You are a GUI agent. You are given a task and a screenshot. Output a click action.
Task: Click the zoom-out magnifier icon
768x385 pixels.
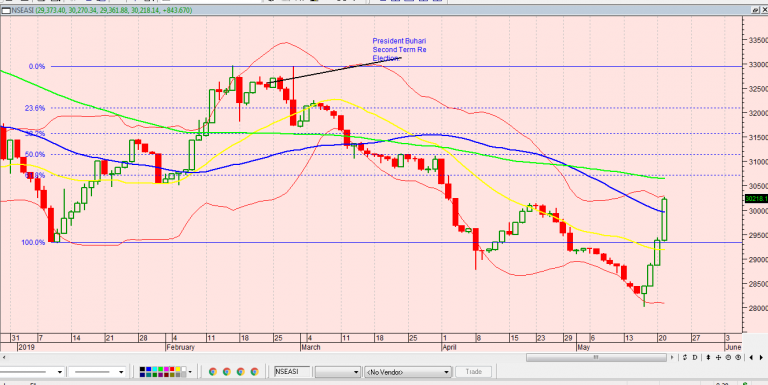(x=728, y=358)
